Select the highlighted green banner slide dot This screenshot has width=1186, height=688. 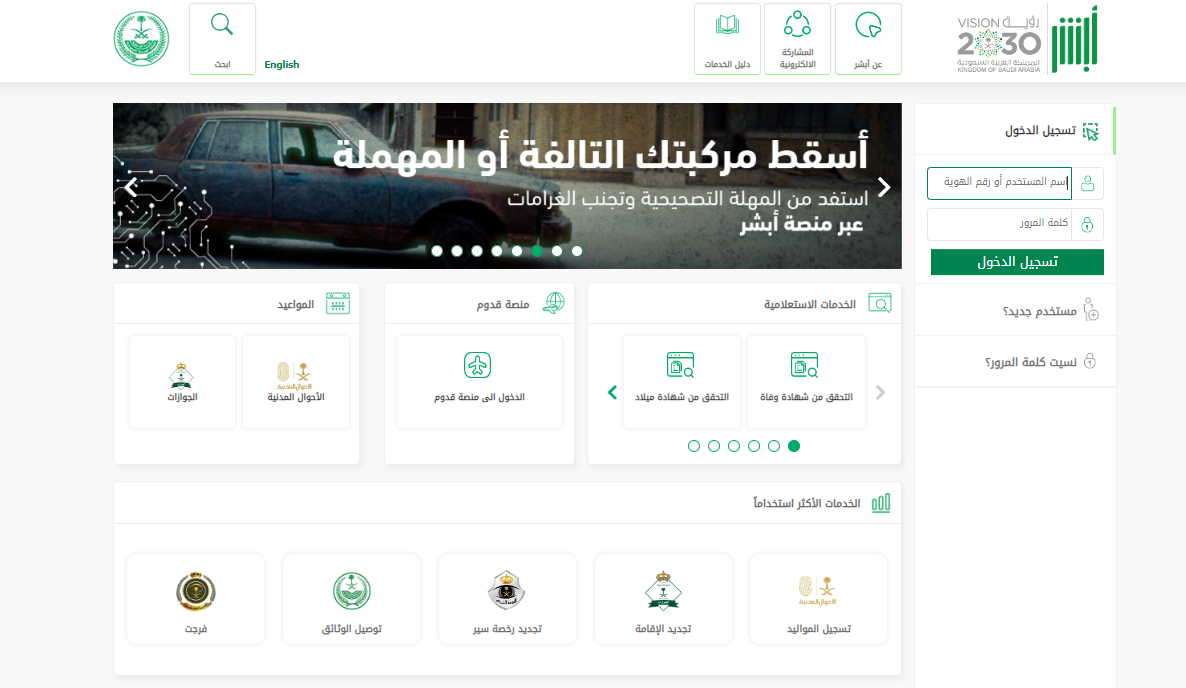537,251
